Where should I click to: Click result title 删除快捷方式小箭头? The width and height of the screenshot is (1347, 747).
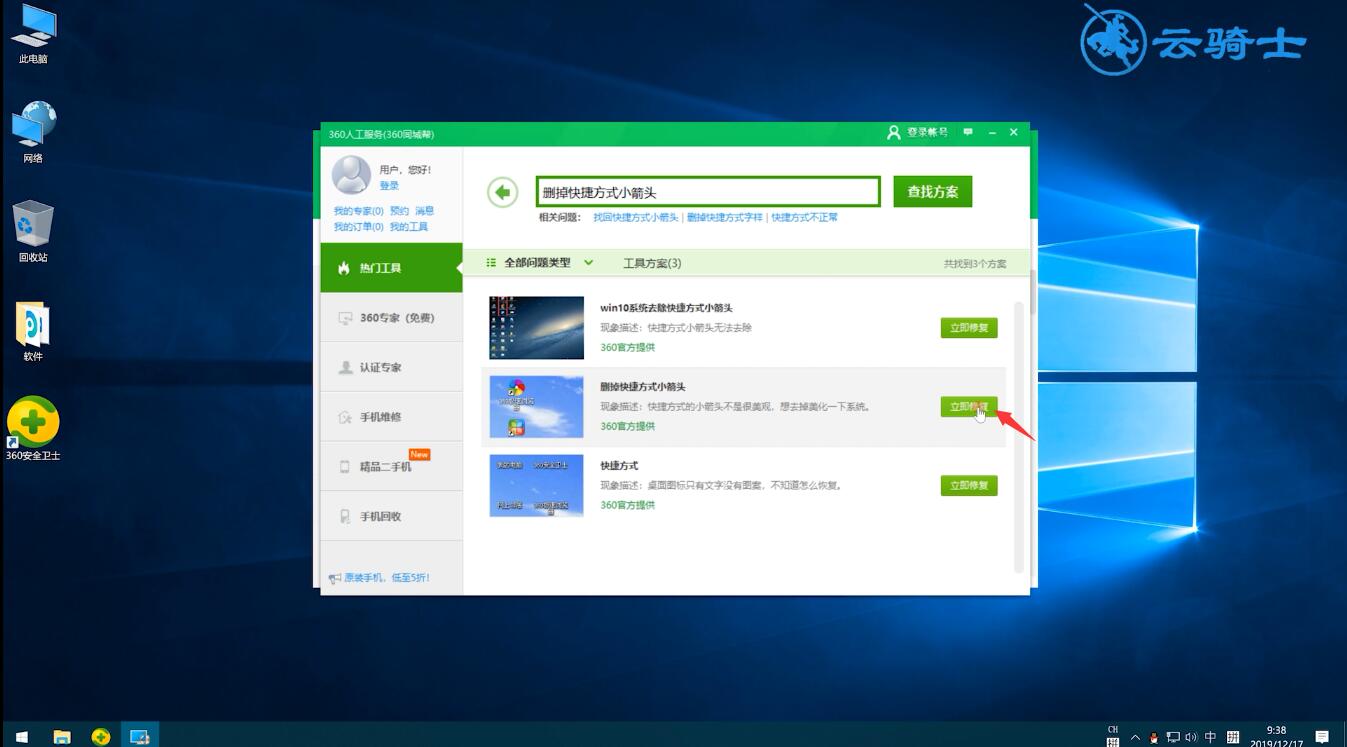point(643,387)
